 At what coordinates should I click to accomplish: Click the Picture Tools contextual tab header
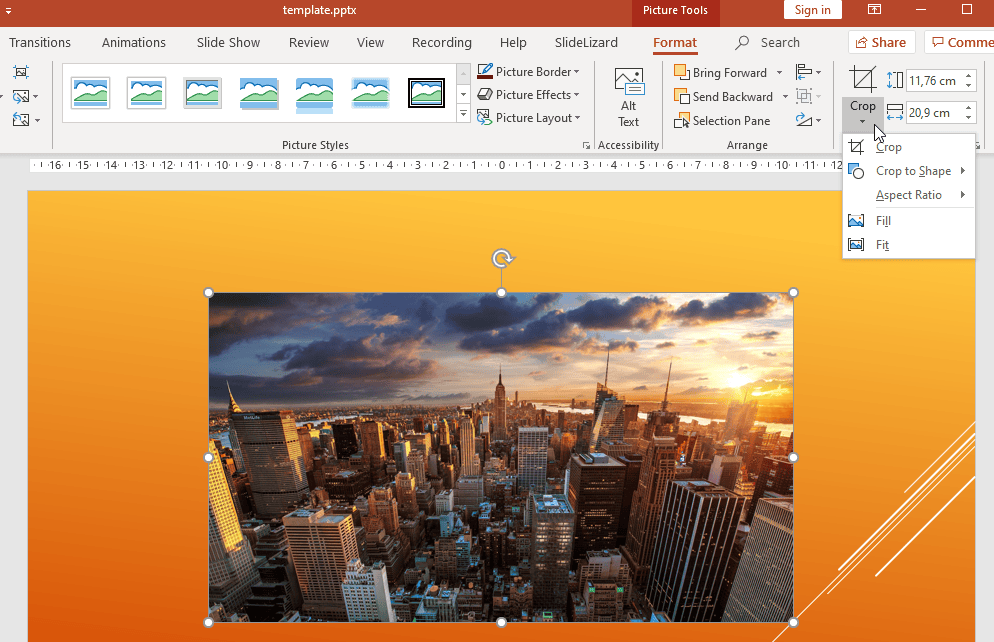675,10
